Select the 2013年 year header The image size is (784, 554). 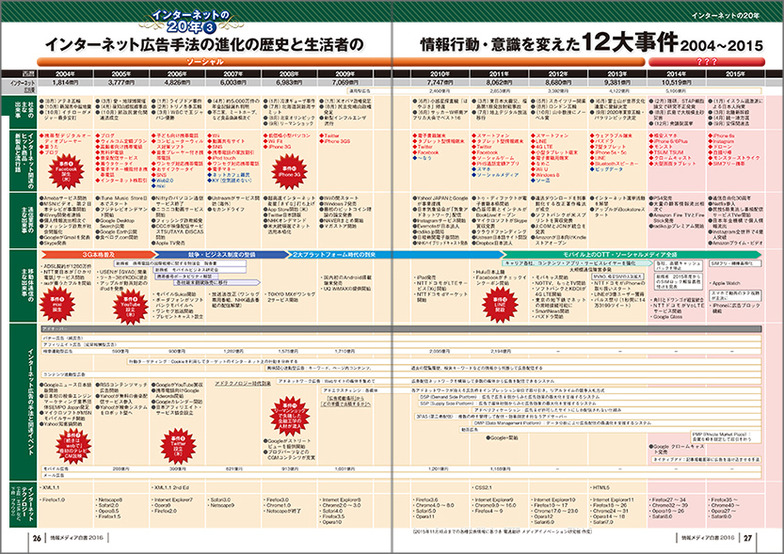617,74
